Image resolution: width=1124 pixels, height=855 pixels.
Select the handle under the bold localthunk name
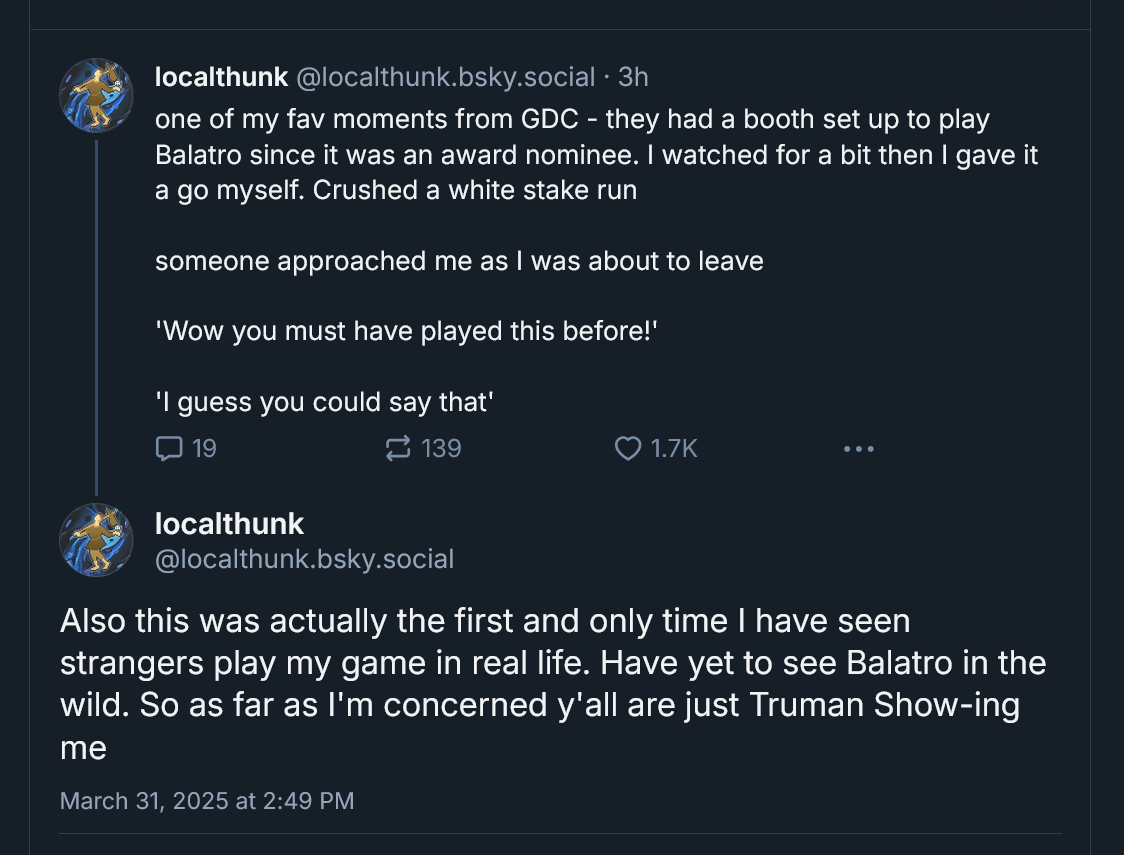point(304,559)
